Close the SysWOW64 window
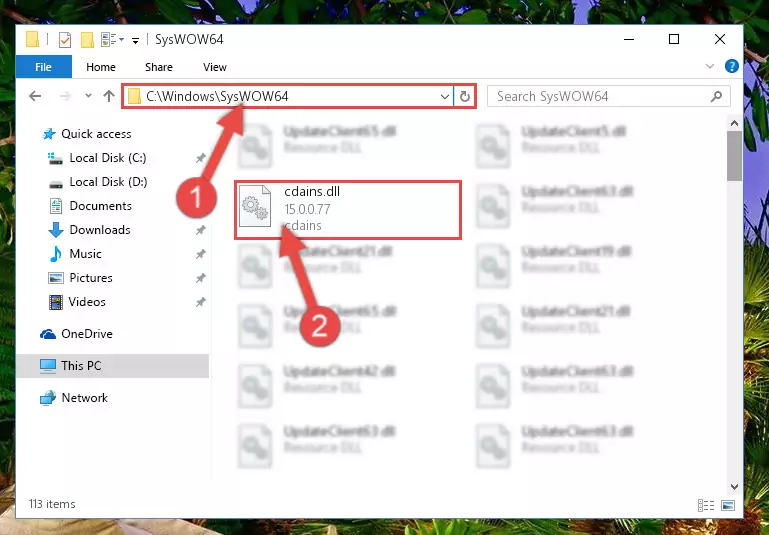Viewport: 769px width, 535px height. coord(719,39)
